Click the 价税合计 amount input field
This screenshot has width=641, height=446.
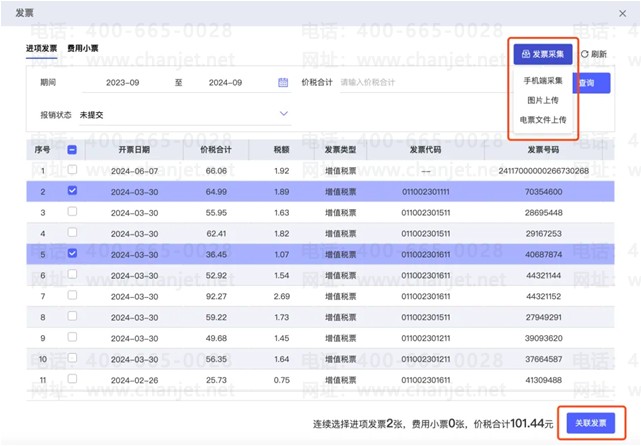[x=400, y=82]
